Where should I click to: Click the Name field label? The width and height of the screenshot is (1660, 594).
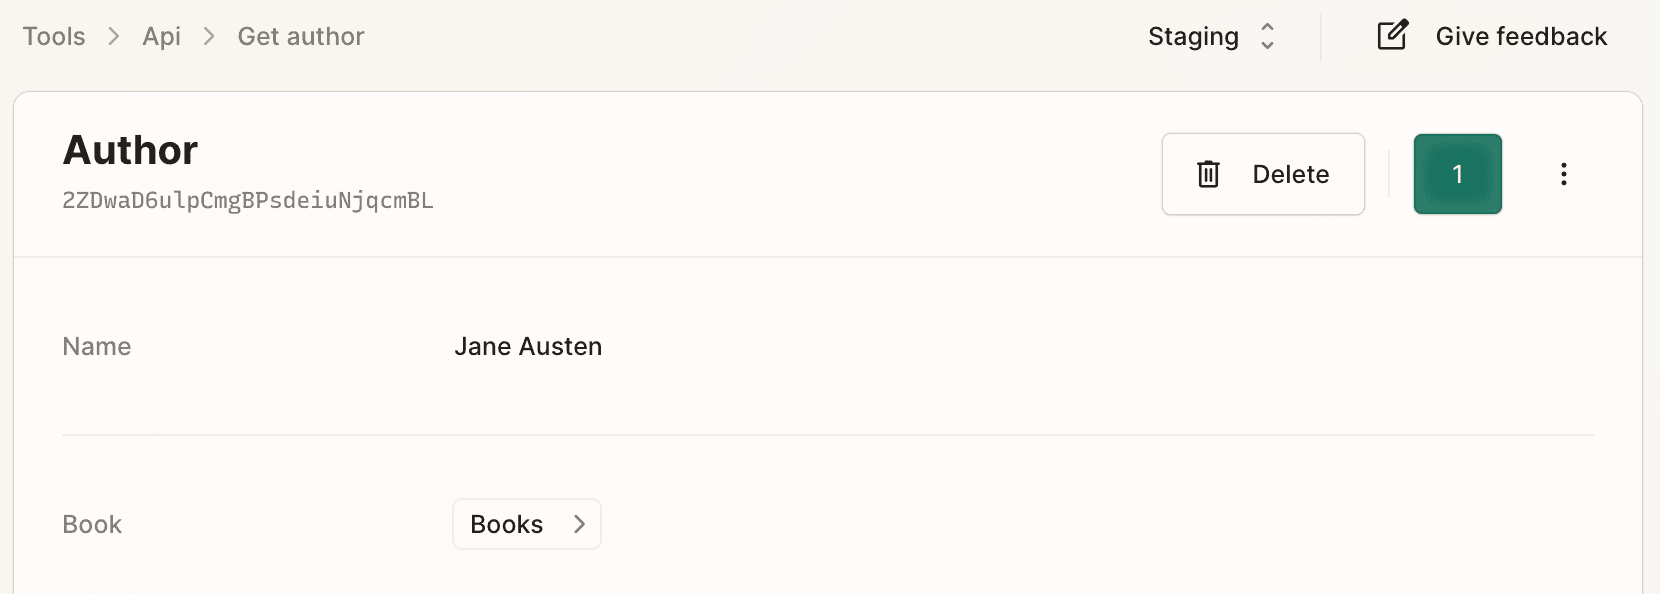click(97, 346)
